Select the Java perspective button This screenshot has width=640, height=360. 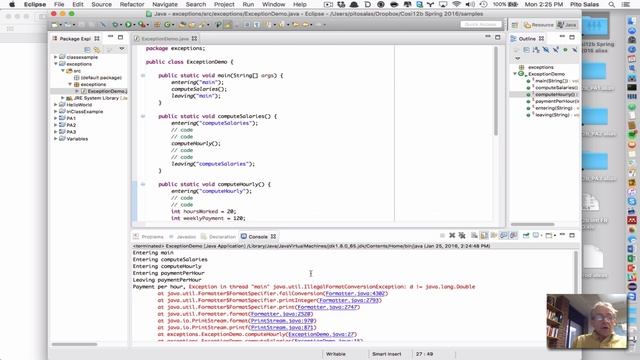coord(567,25)
